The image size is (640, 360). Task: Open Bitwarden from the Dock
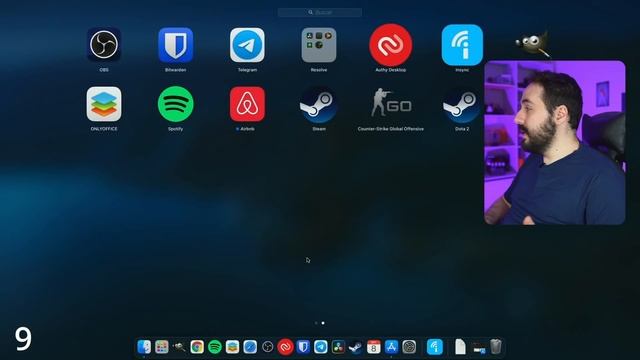303,347
